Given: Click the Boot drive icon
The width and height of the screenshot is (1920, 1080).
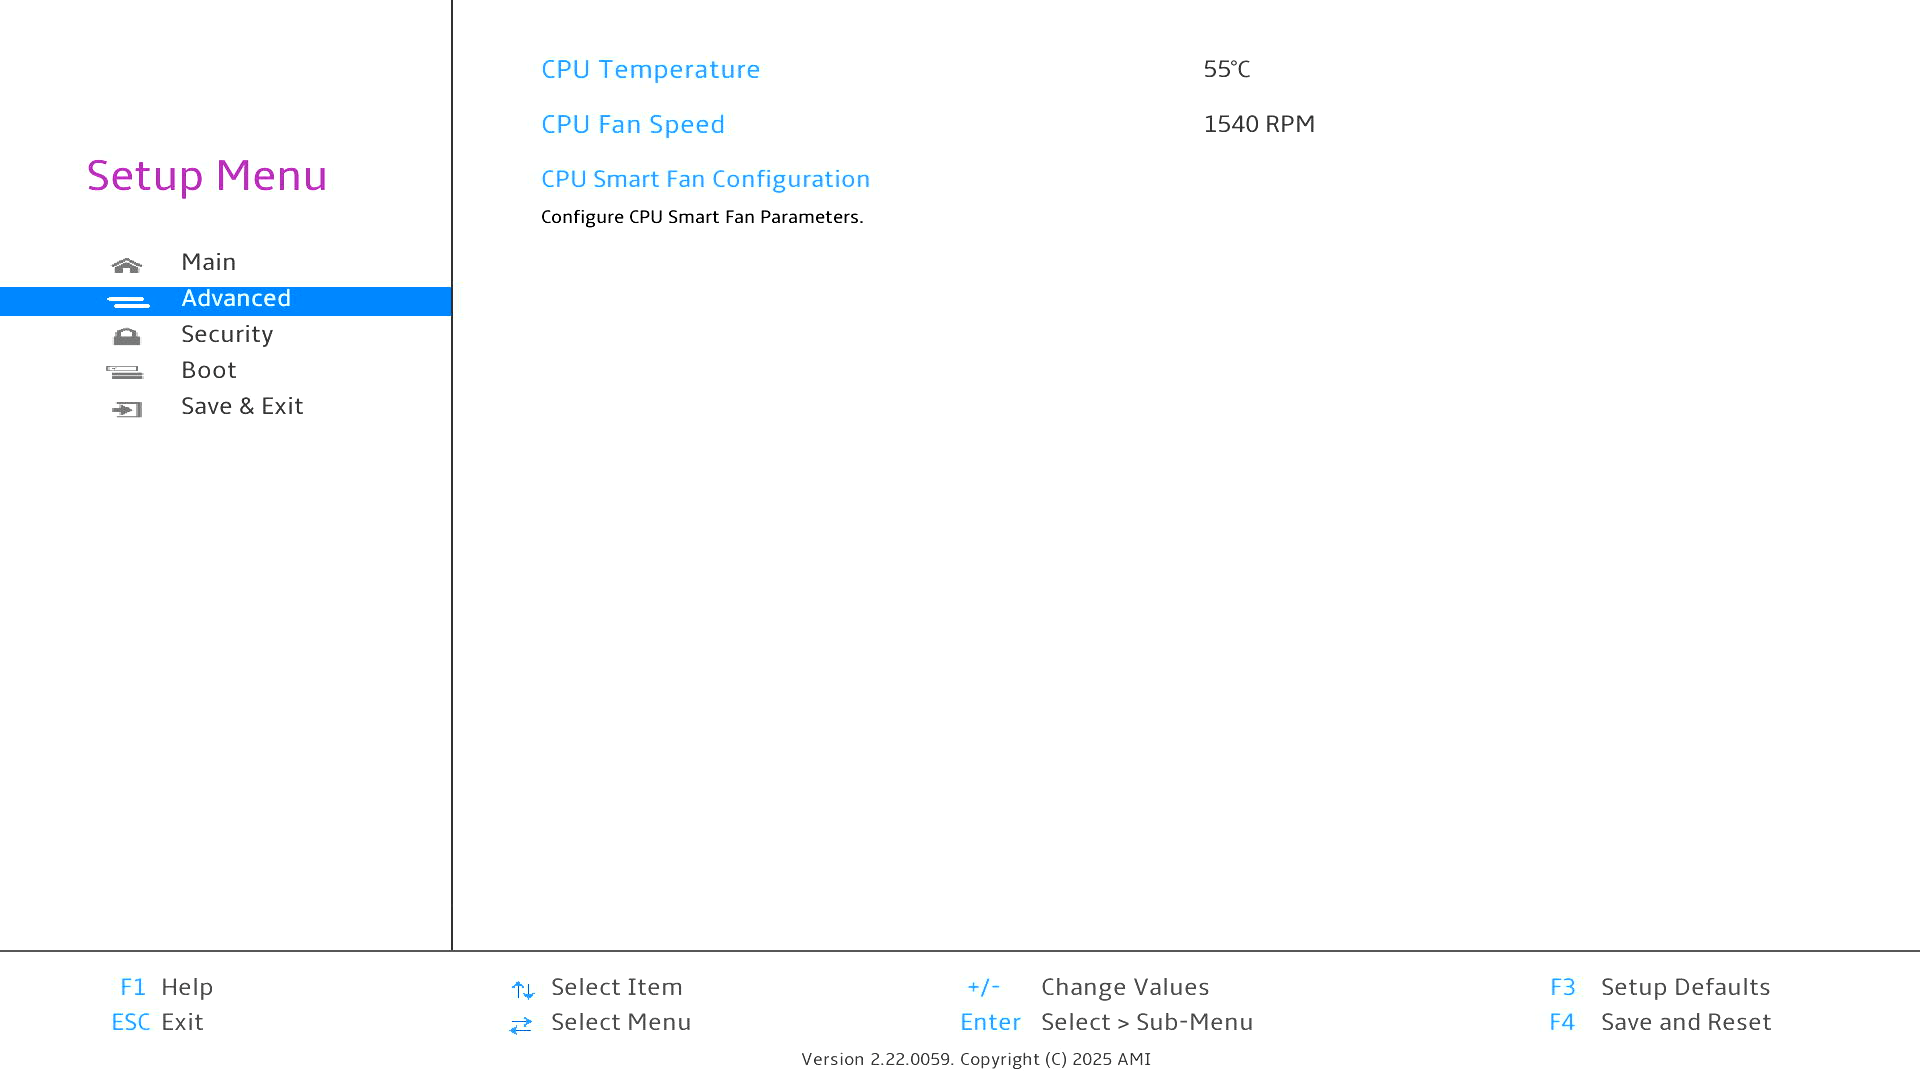Looking at the screenshot, I should (x=125, y=373).
